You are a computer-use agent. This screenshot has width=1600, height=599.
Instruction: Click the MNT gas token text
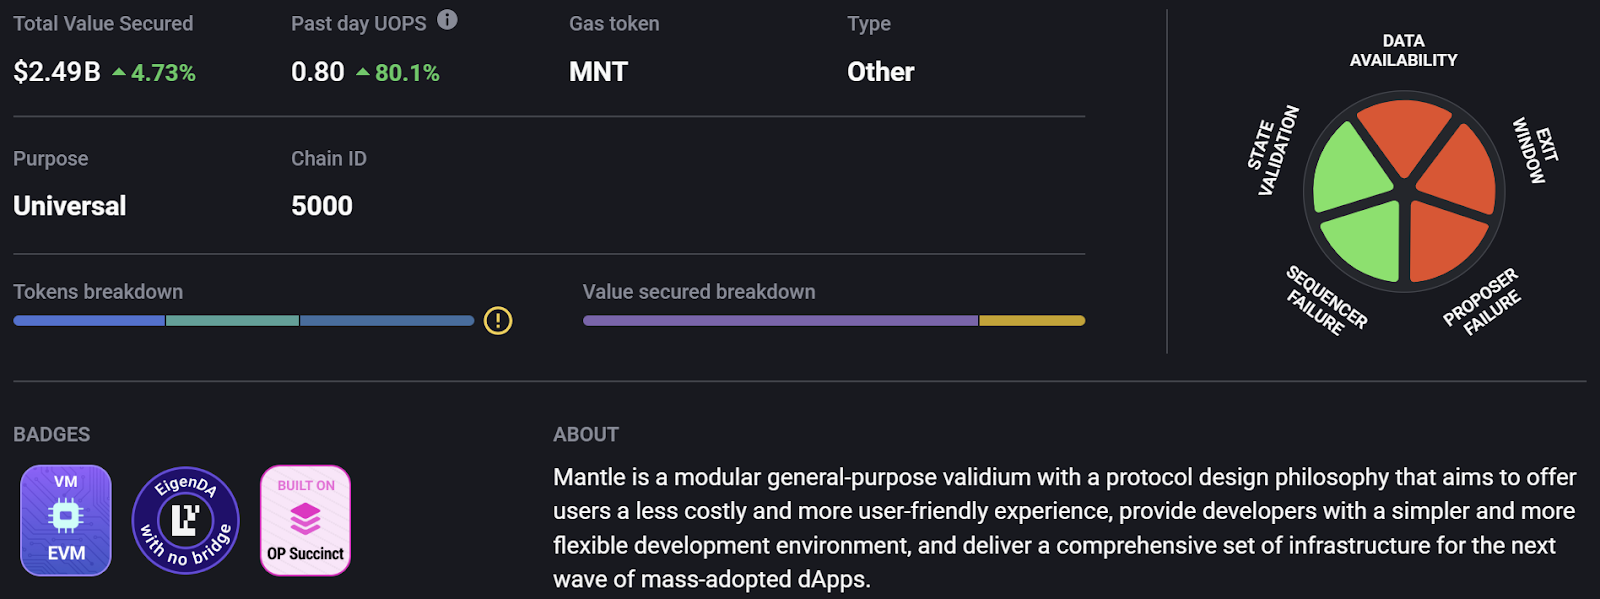(598, 72)
